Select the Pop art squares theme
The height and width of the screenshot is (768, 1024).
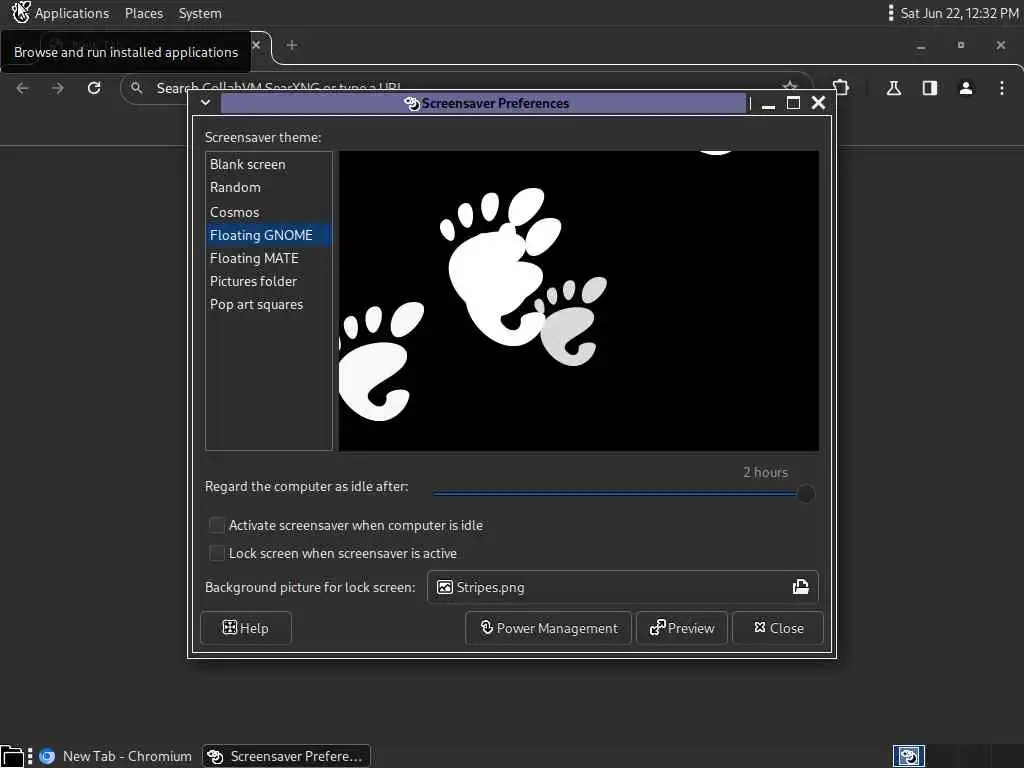(x=268, y=305)
